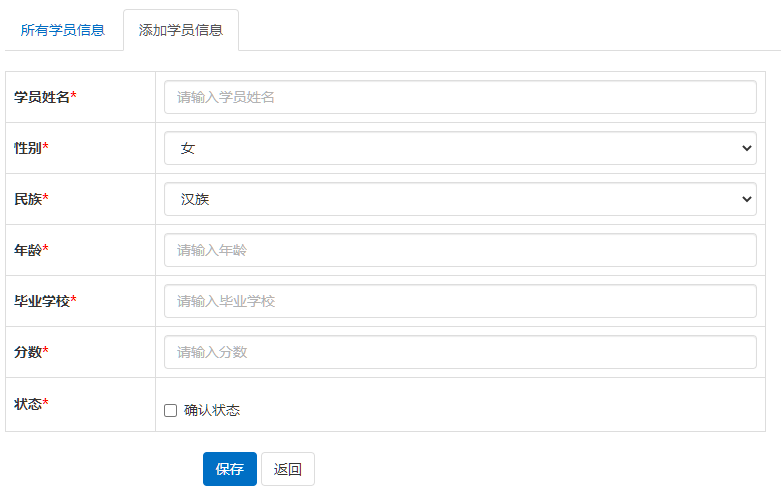
Task: Switch to the 所有学员信息 tab
Action: [63, 30]
